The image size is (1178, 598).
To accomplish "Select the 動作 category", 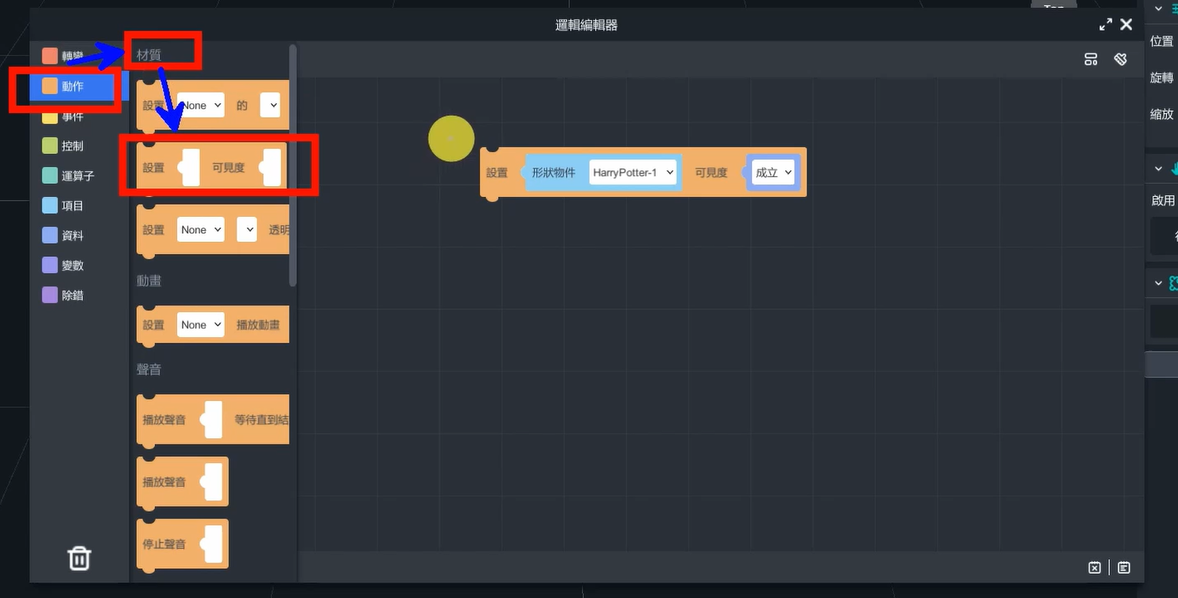I will 72,87.
